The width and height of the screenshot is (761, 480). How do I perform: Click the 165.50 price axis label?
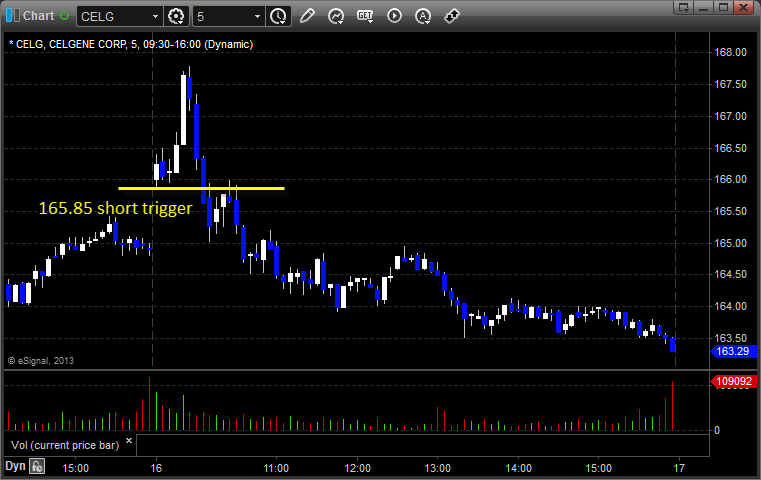[730, 211]
